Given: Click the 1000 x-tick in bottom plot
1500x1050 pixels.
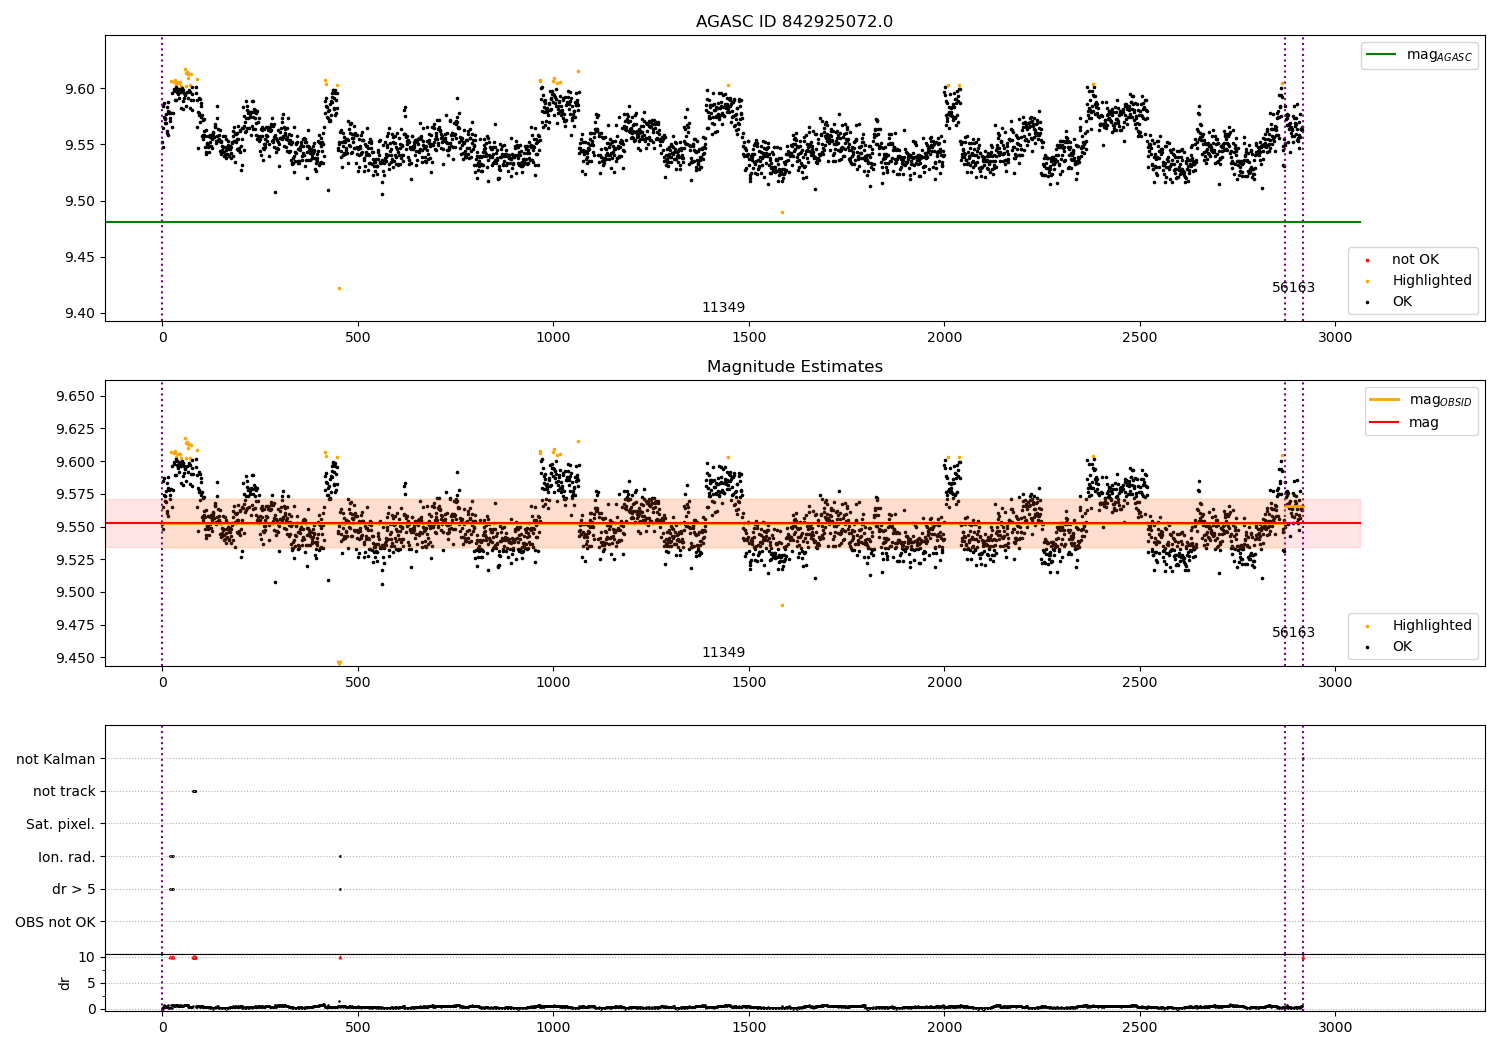Looking at the screenshot, I should point(553,1027).
